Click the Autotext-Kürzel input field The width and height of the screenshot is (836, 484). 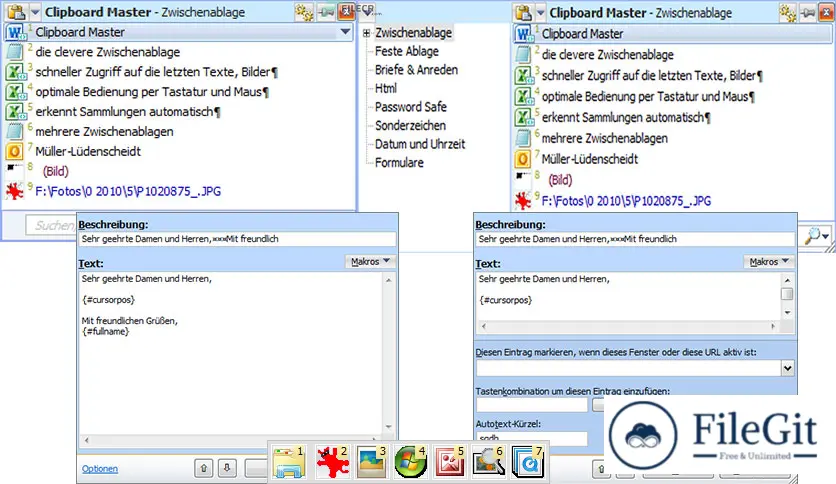click(532, 438)
